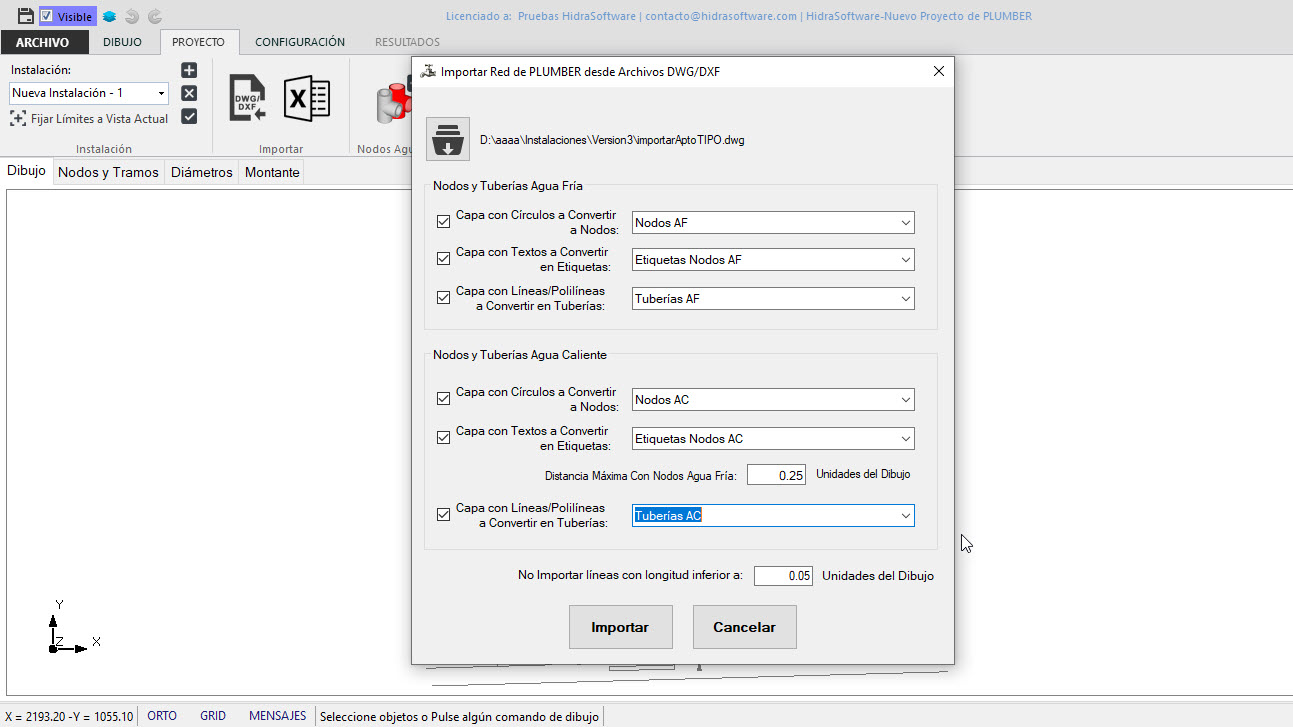Close the import dialog

(938, 72)
